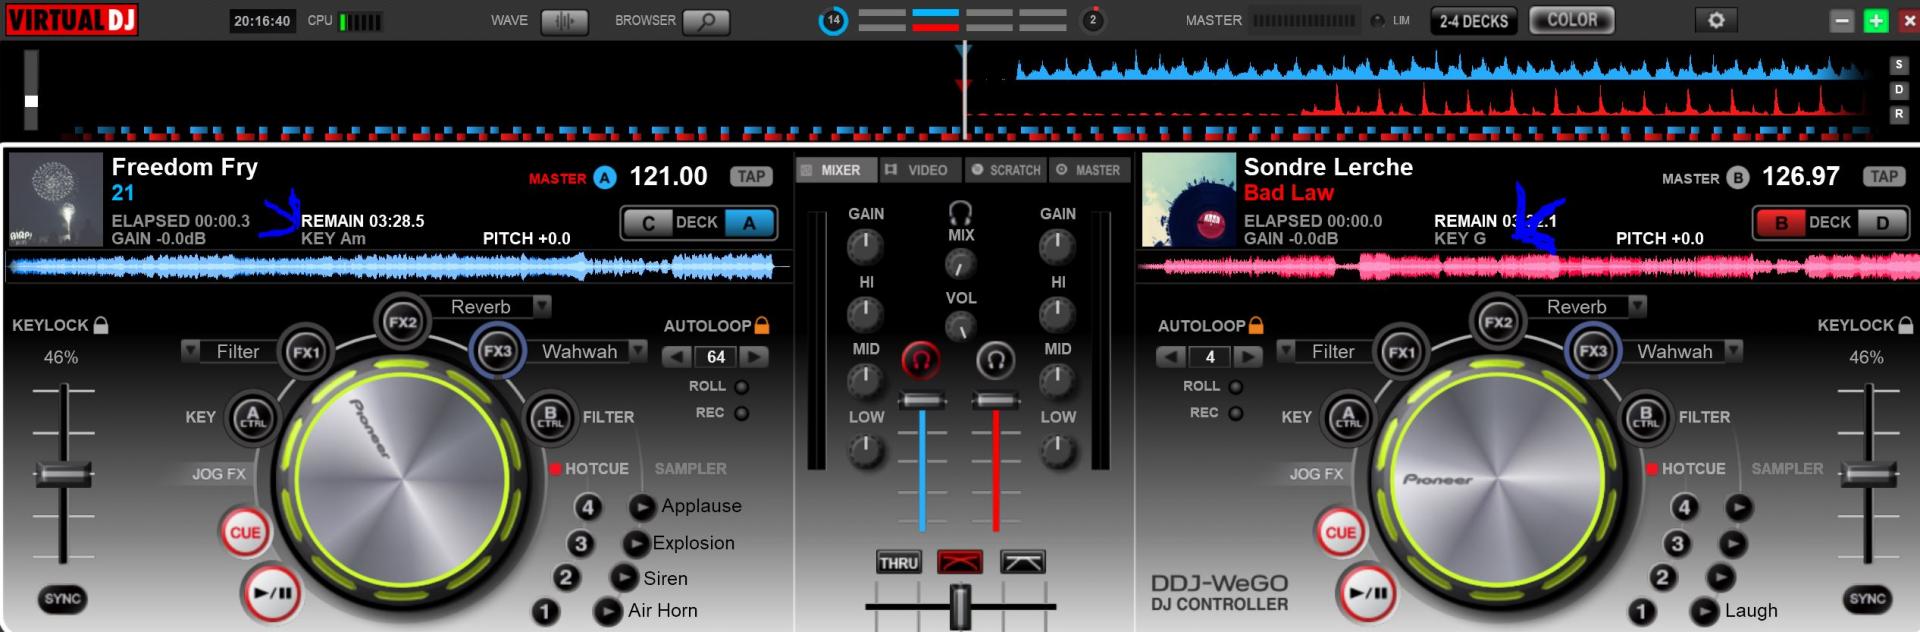Toggle right channel headphone cue button
Viewport: 1920px width, 632px height.
coord(995,360)
